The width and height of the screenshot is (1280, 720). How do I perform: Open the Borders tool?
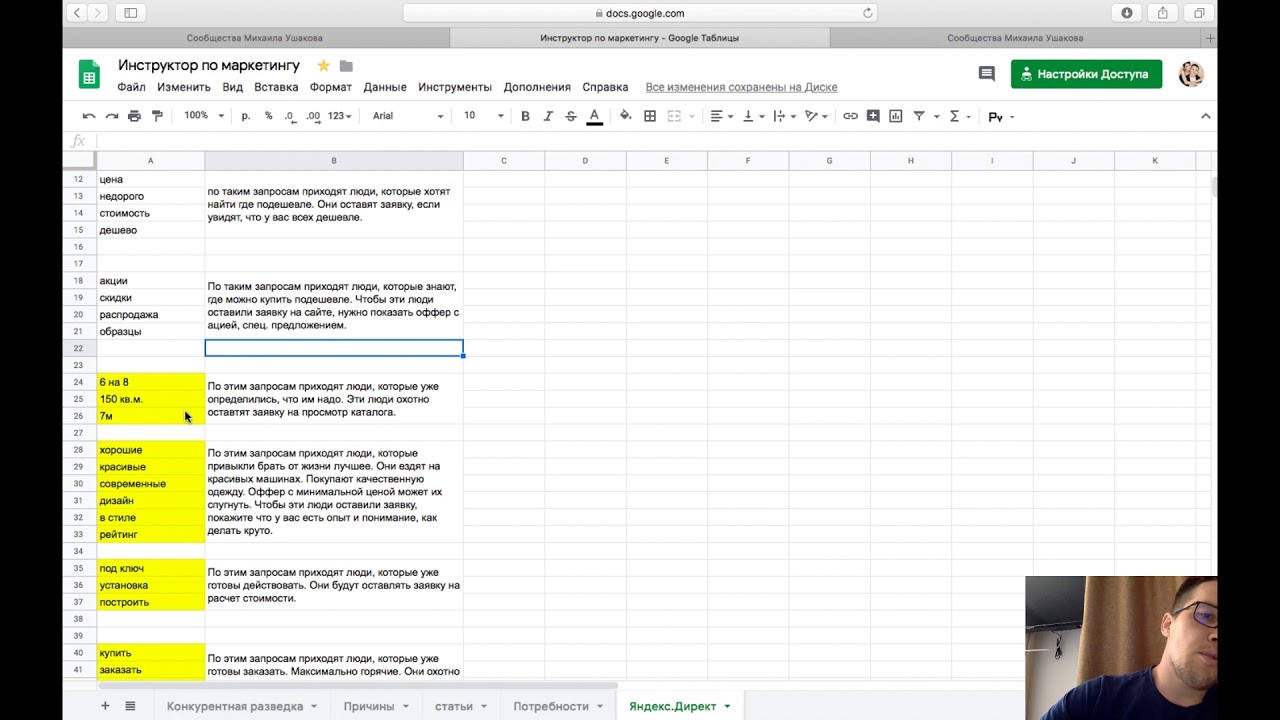650,116
